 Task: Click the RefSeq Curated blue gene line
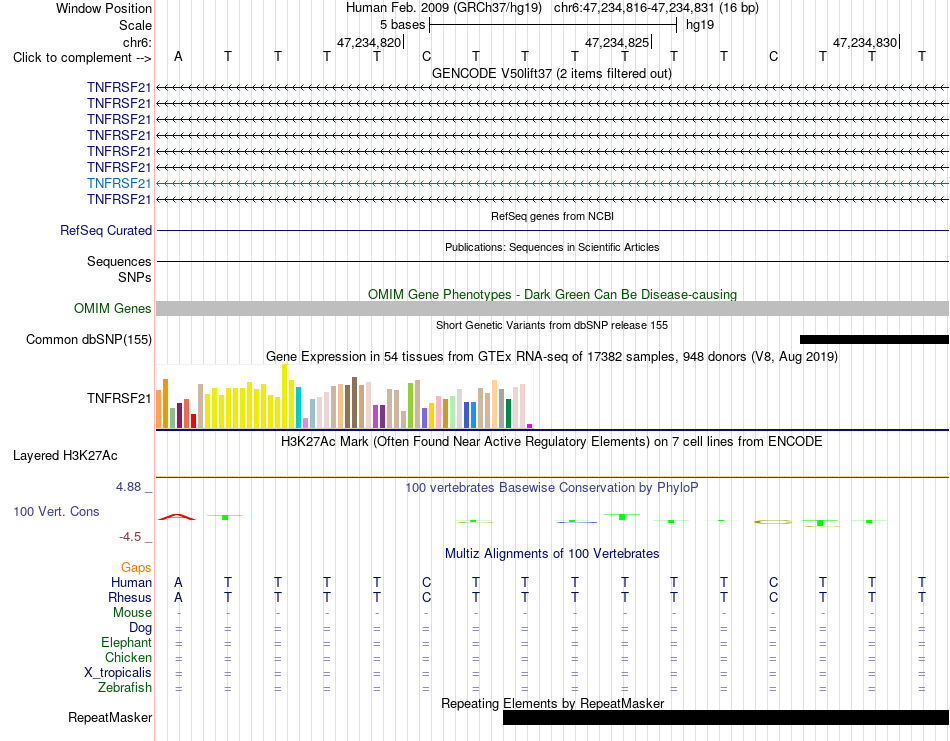(x=553, y=230)
